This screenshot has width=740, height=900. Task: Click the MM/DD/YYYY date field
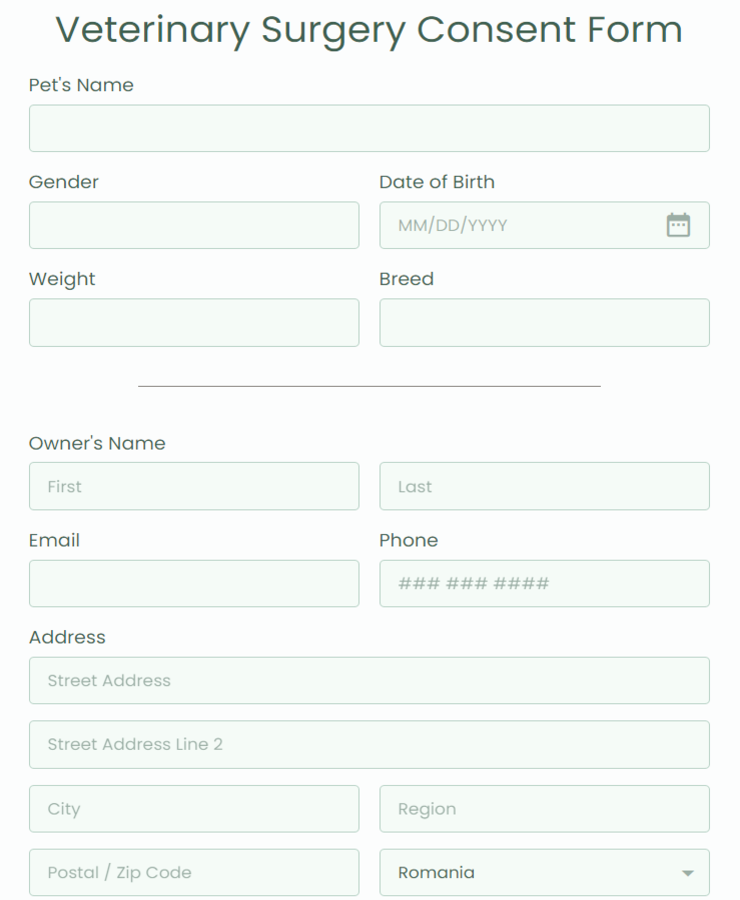pos(544,225)
